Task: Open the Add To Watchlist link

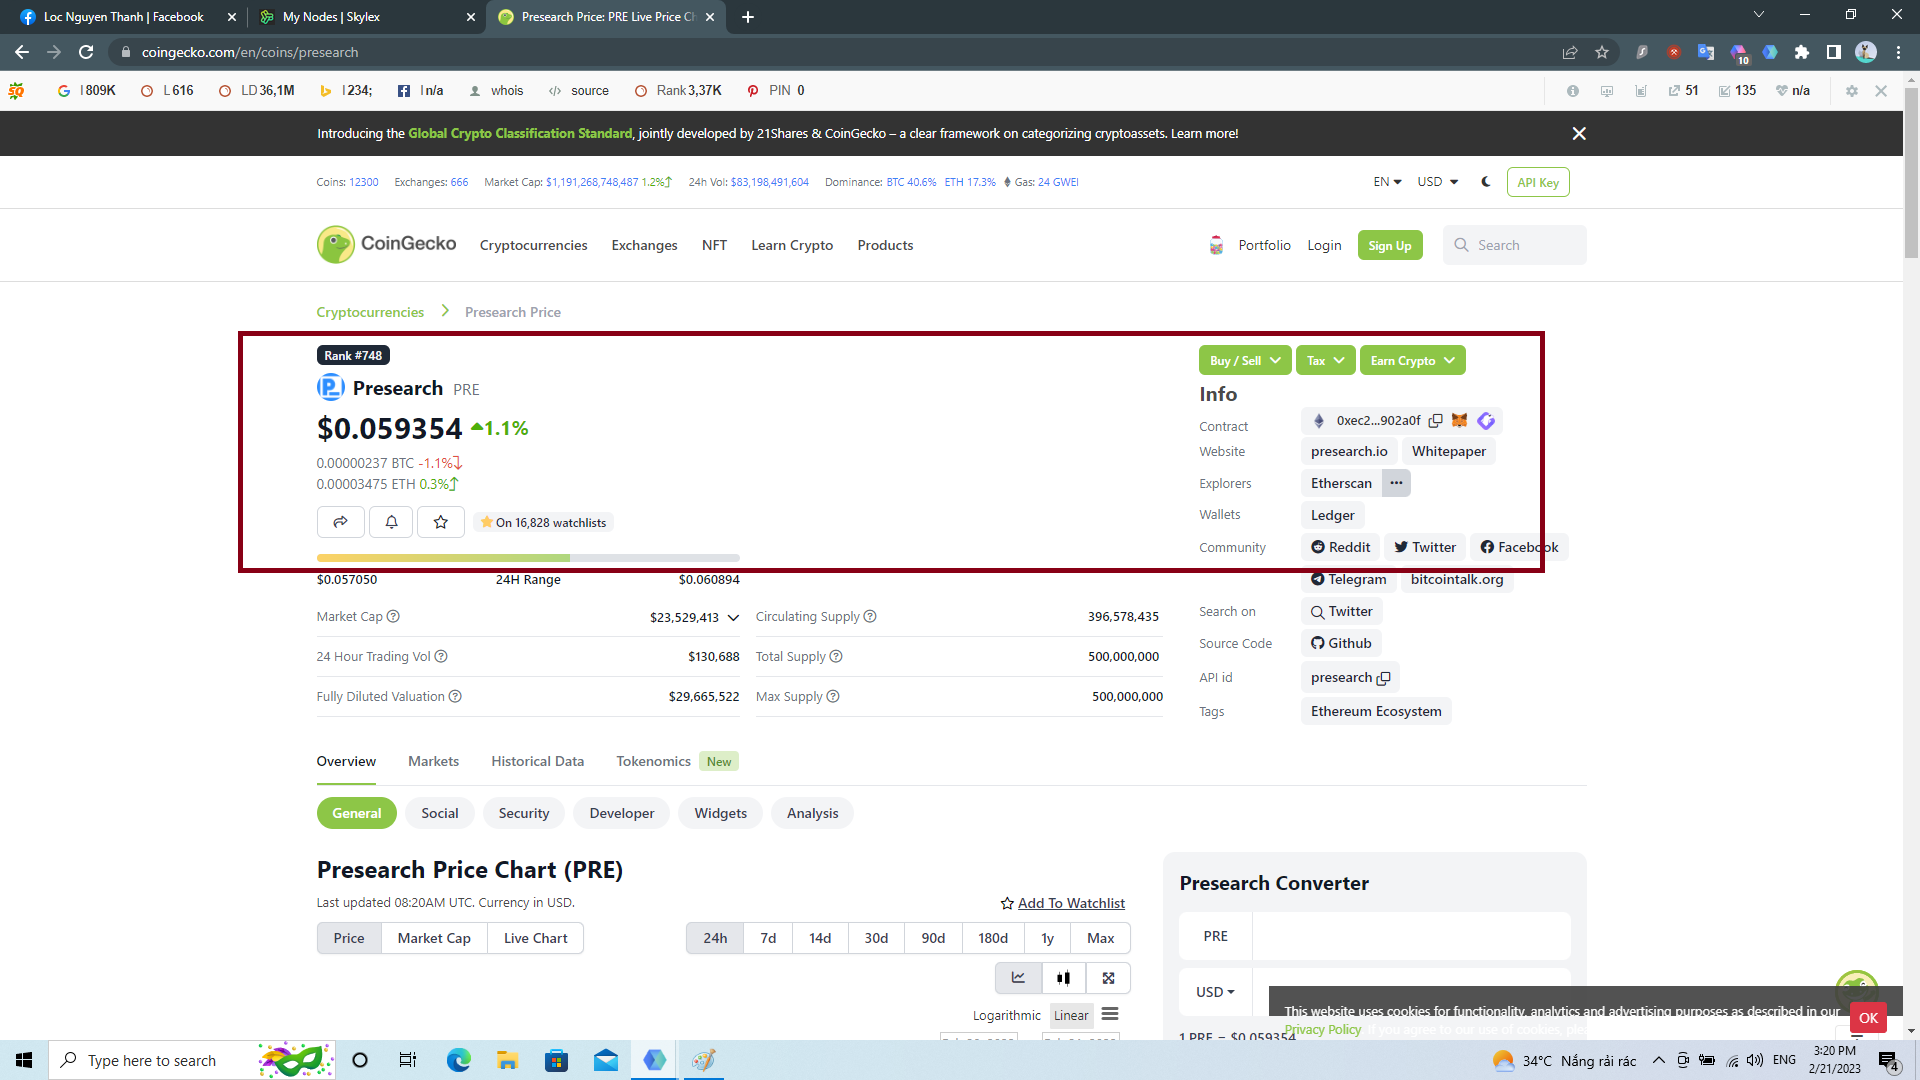Action: (1070, 903)
